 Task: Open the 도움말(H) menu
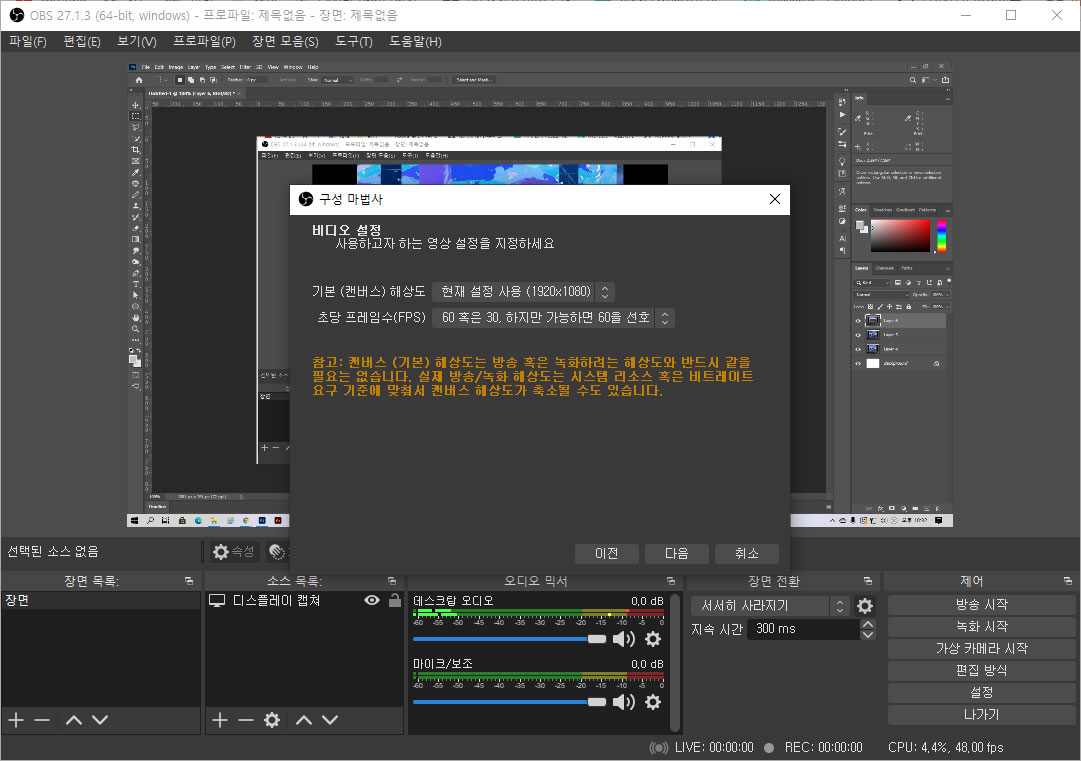pos(415,41)
